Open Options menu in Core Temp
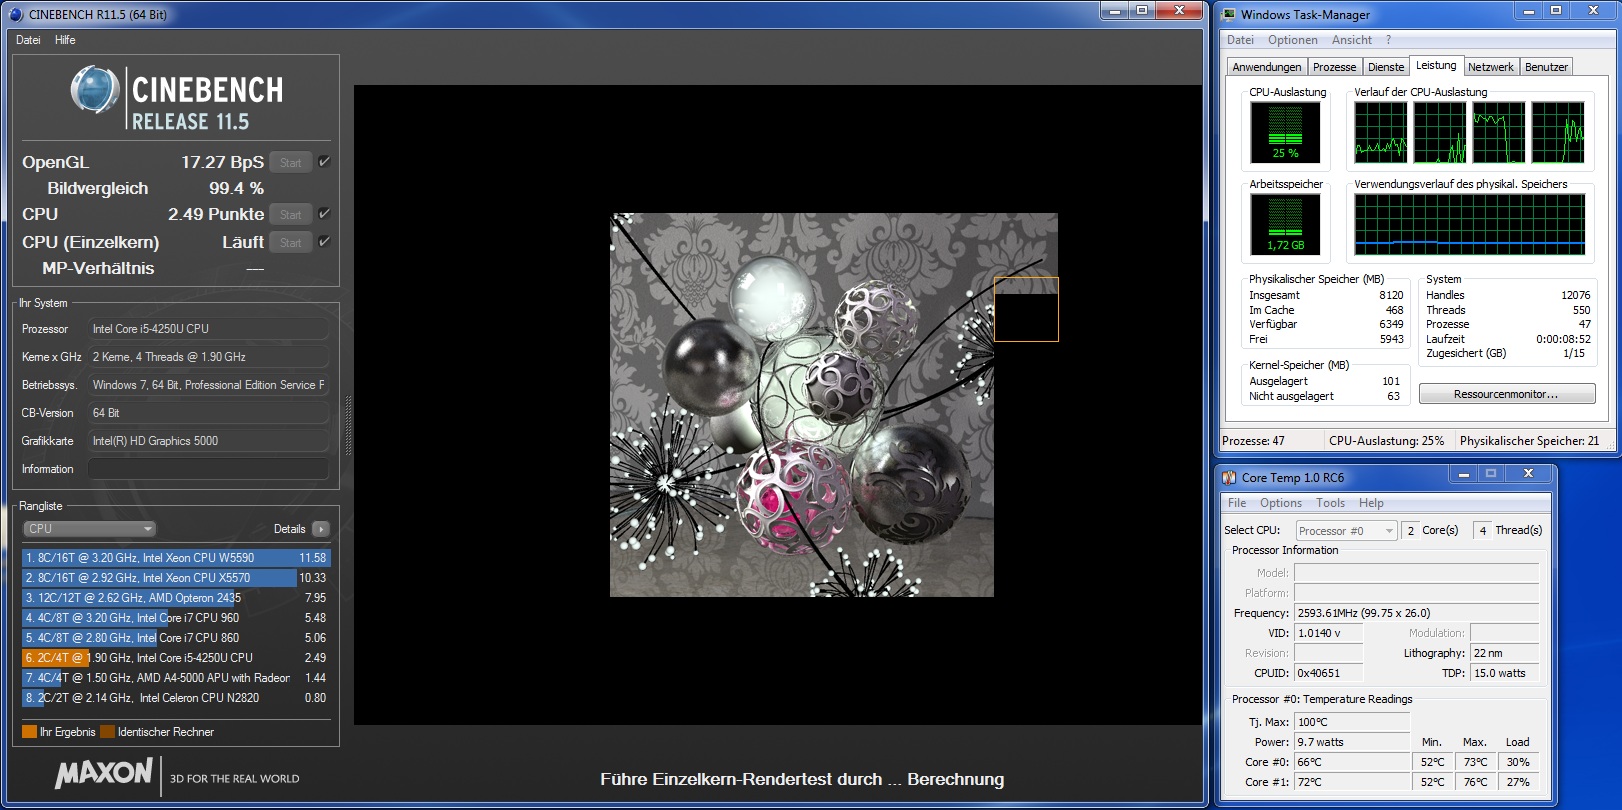Screen dimensions: 1622x810 pos(1281,503)
